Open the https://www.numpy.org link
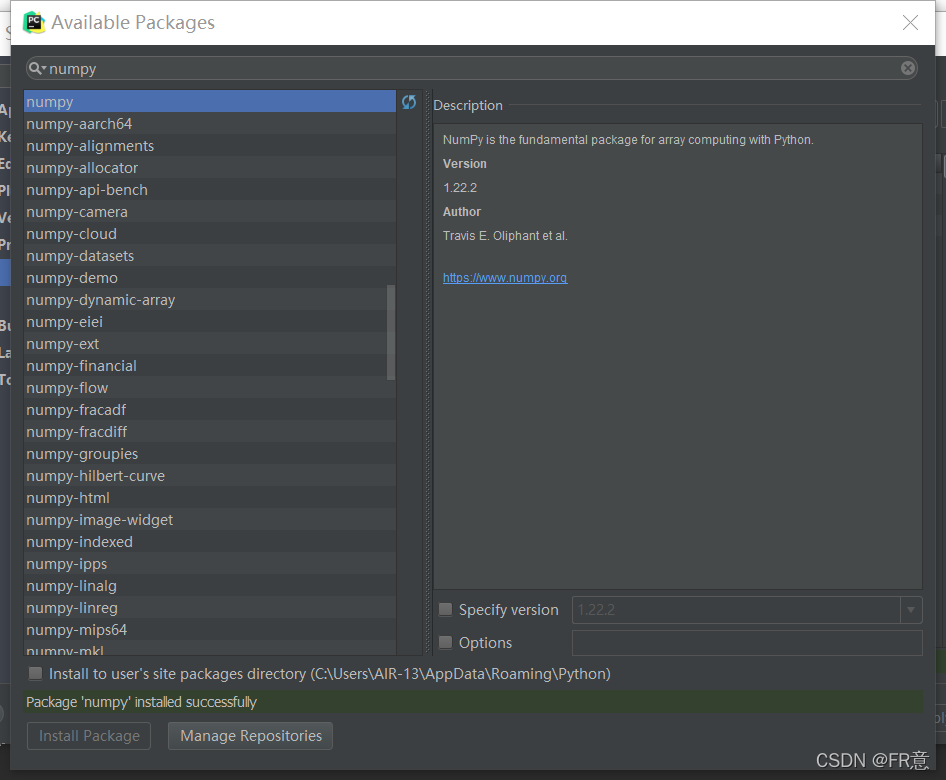This screenshot has height=780, width=946. coord(505,277)
